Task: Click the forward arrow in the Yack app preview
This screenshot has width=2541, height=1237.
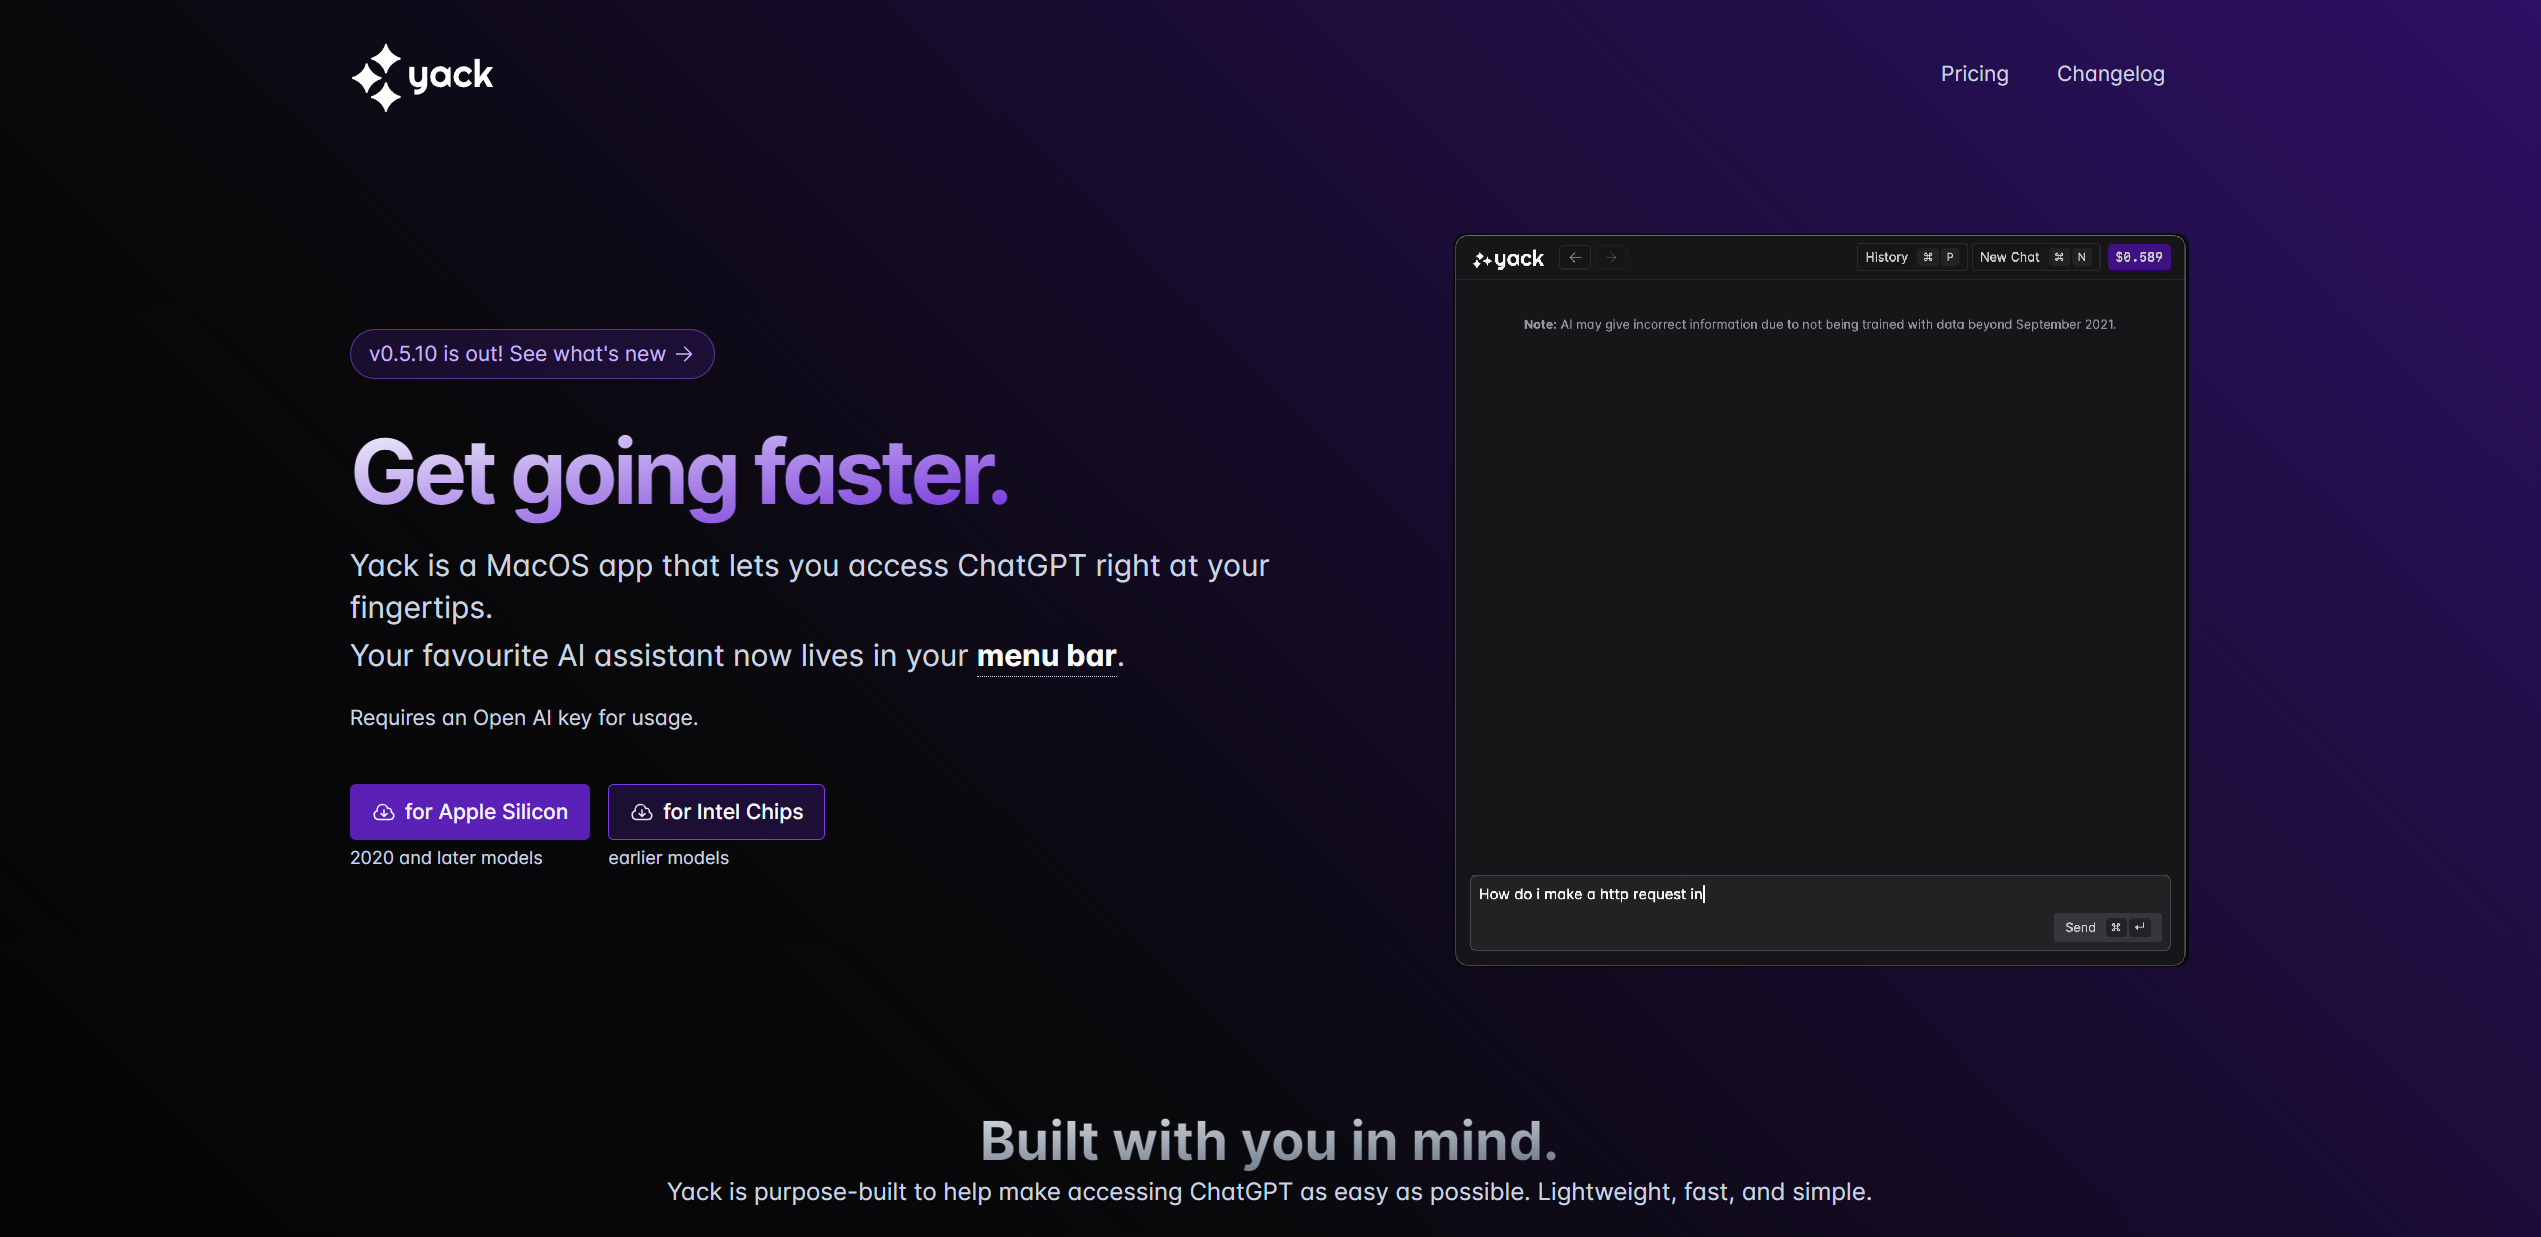Action: tap(1611, 258)
